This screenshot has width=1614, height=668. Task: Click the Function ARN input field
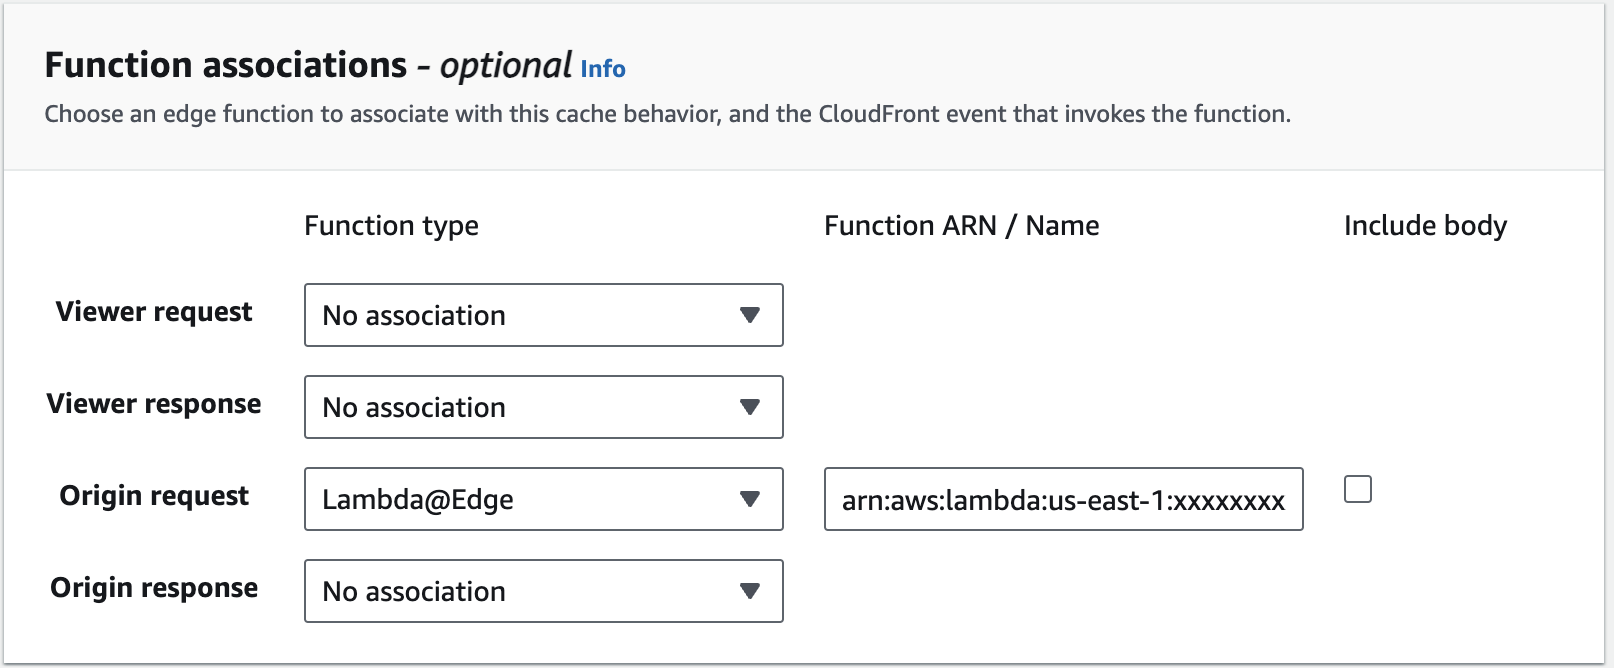(x=1063, y=499)
